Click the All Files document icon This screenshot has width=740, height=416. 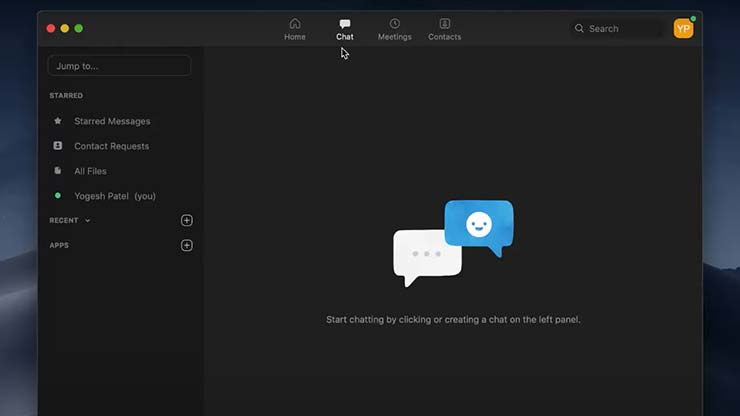click(58, 170)
